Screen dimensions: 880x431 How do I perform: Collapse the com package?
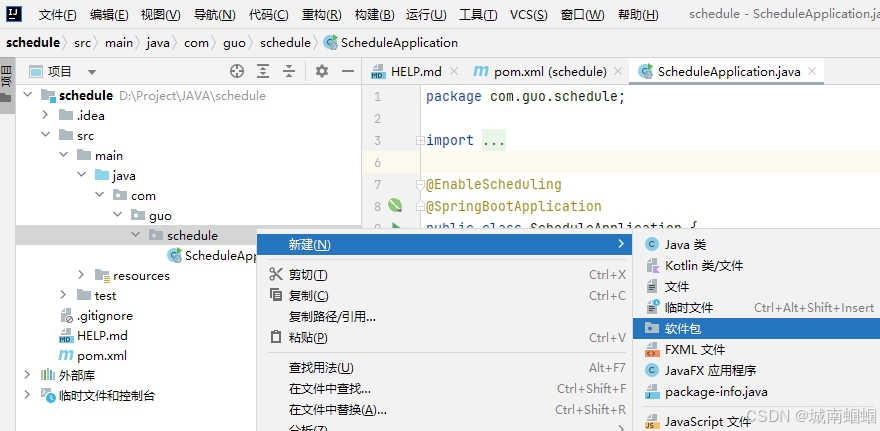[99, 195]
